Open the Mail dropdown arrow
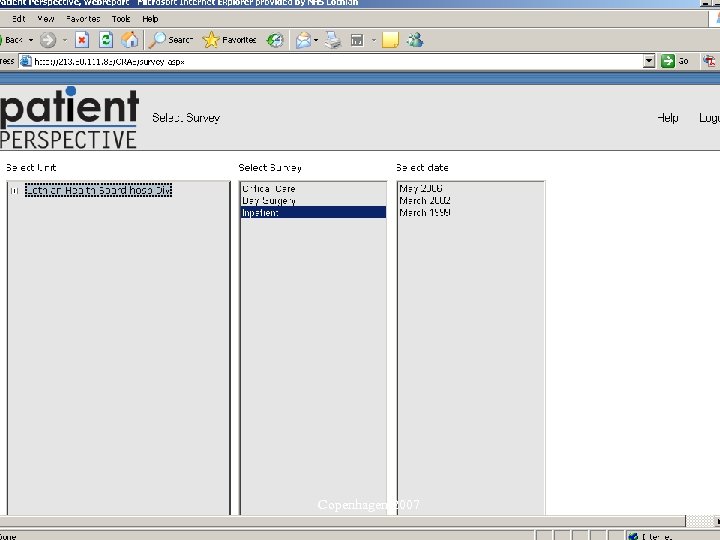 (x=316, y=40)
